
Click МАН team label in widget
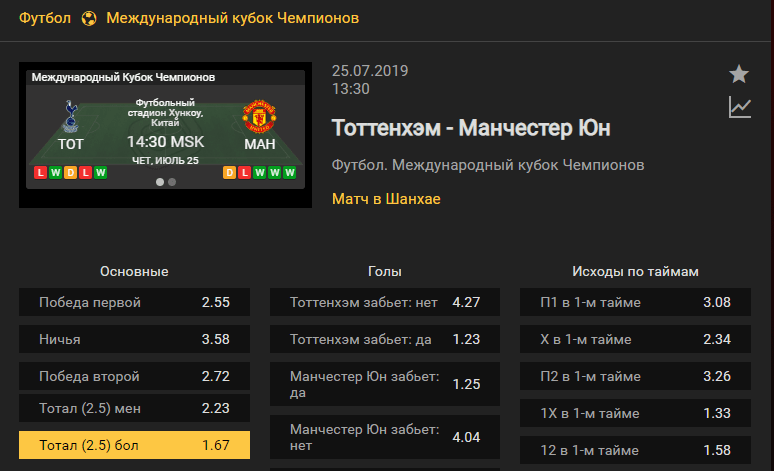(x=260, y=144)
